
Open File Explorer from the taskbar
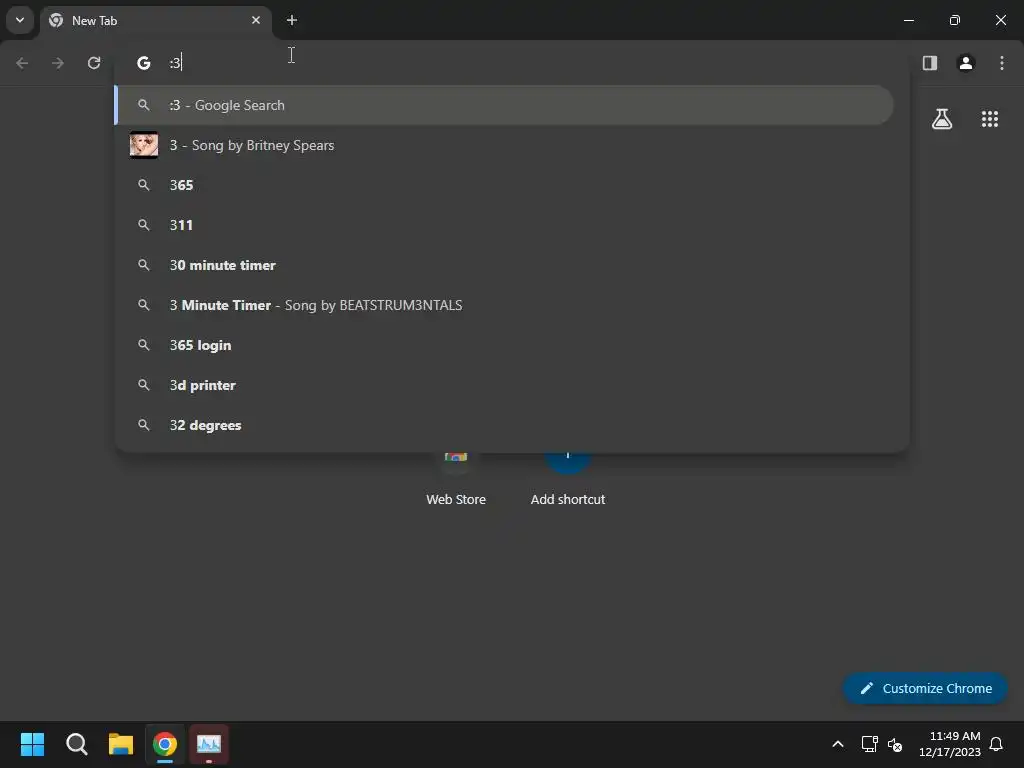point(121,744)
